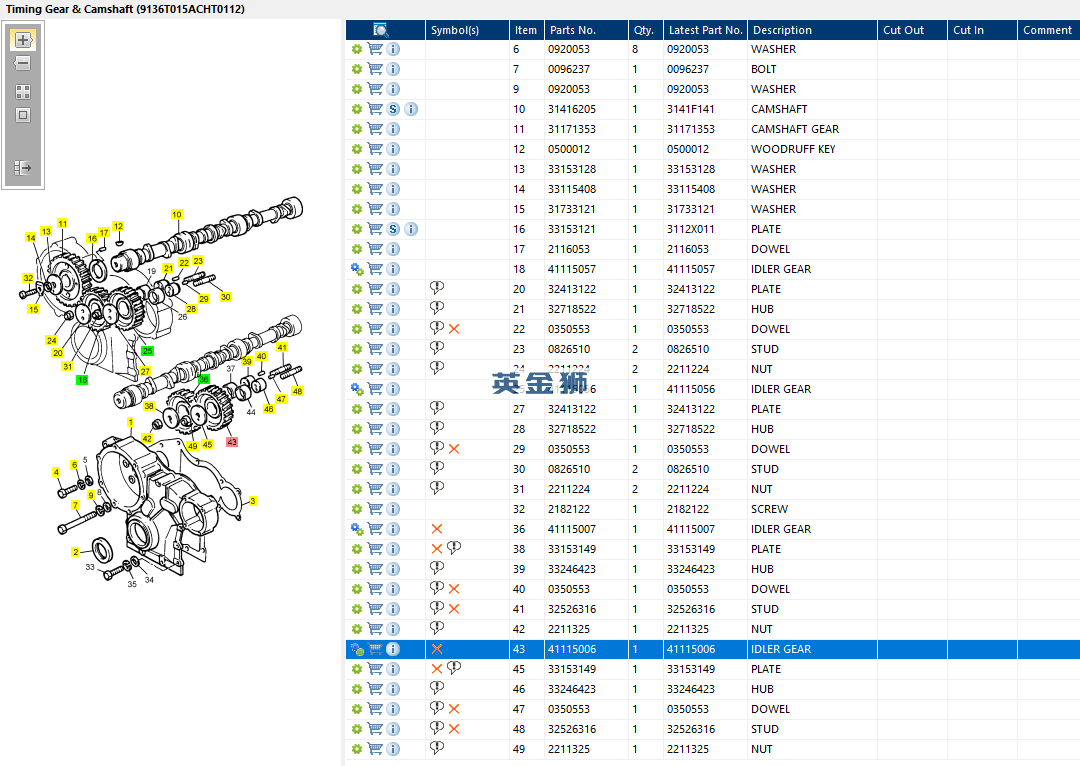Image resolution: width=1080 pixels, height=766 pixels.
Task: Click latest part number 3141F141
Action: click(x=690, y=109)
